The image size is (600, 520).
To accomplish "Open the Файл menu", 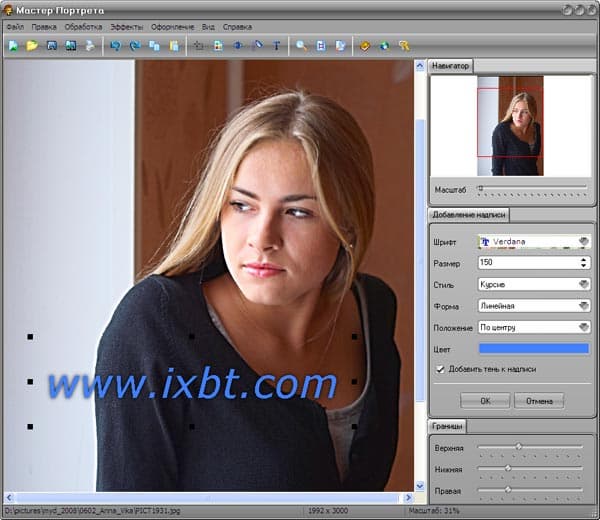I will pos(15,27).
